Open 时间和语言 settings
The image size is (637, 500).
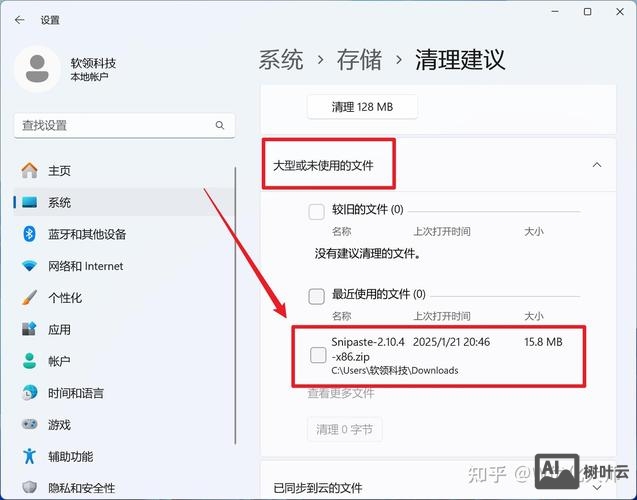click(x=124, y=393)
